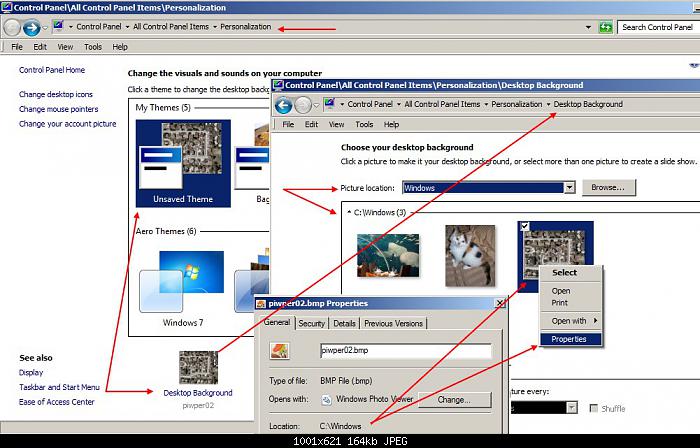700x448 pixels.
Task: Expand arrow after Personalization in Desktop Background breadcrumb
Action: pos(548,104)
